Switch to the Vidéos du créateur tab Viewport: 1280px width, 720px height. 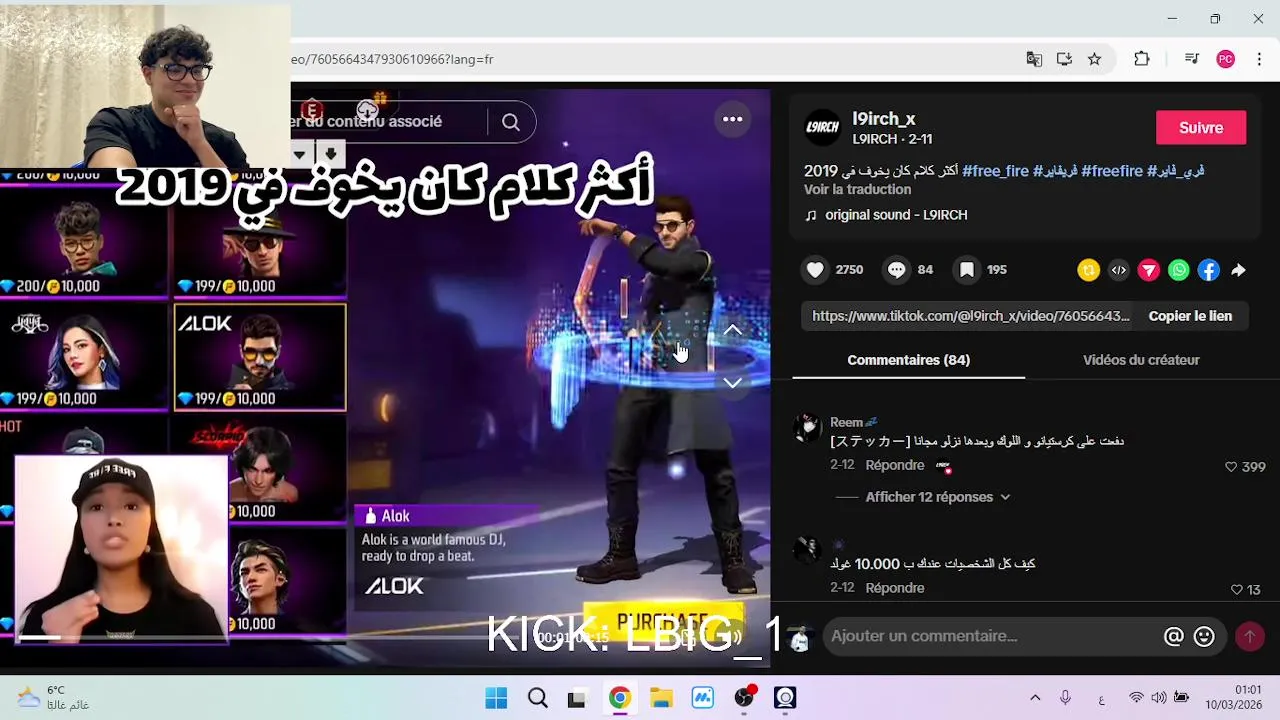pyautogui.click(x=1141, y=360)
